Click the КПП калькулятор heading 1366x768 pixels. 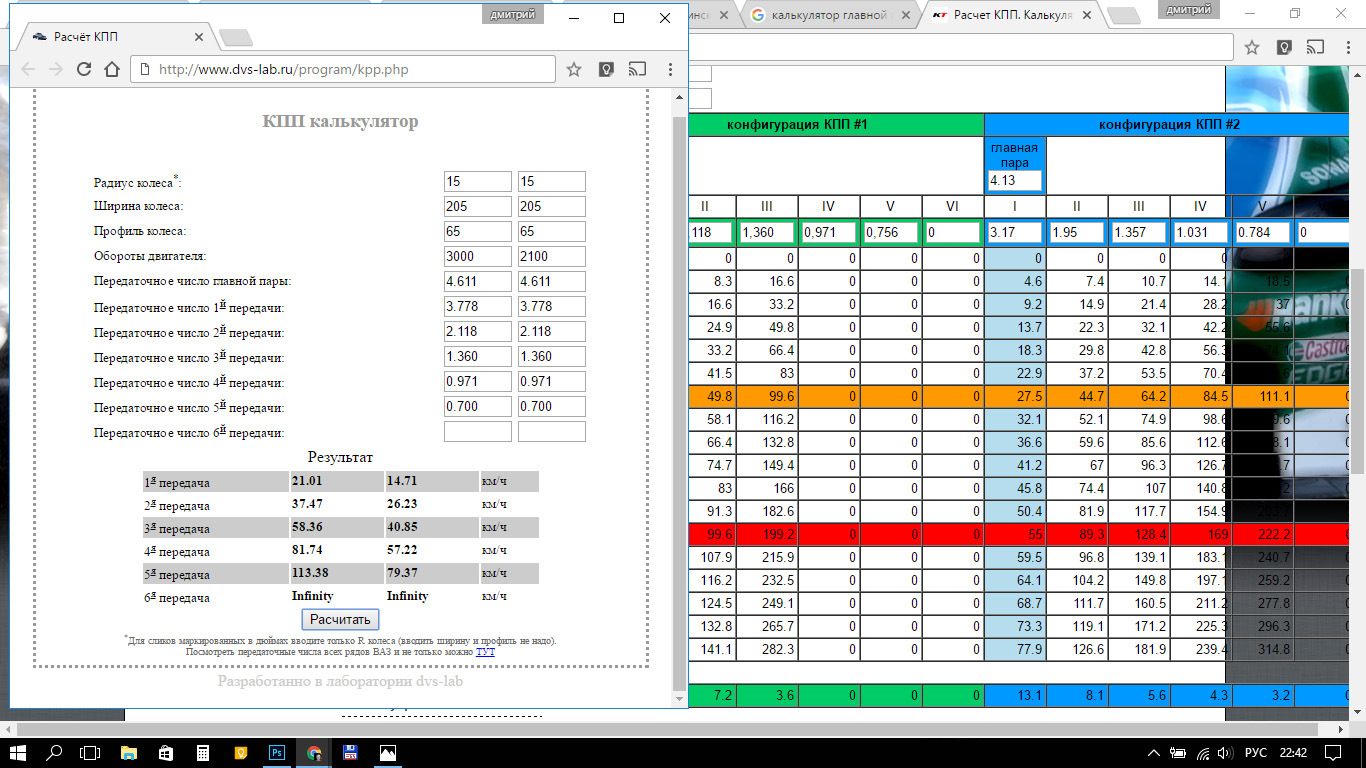(340, 122)
